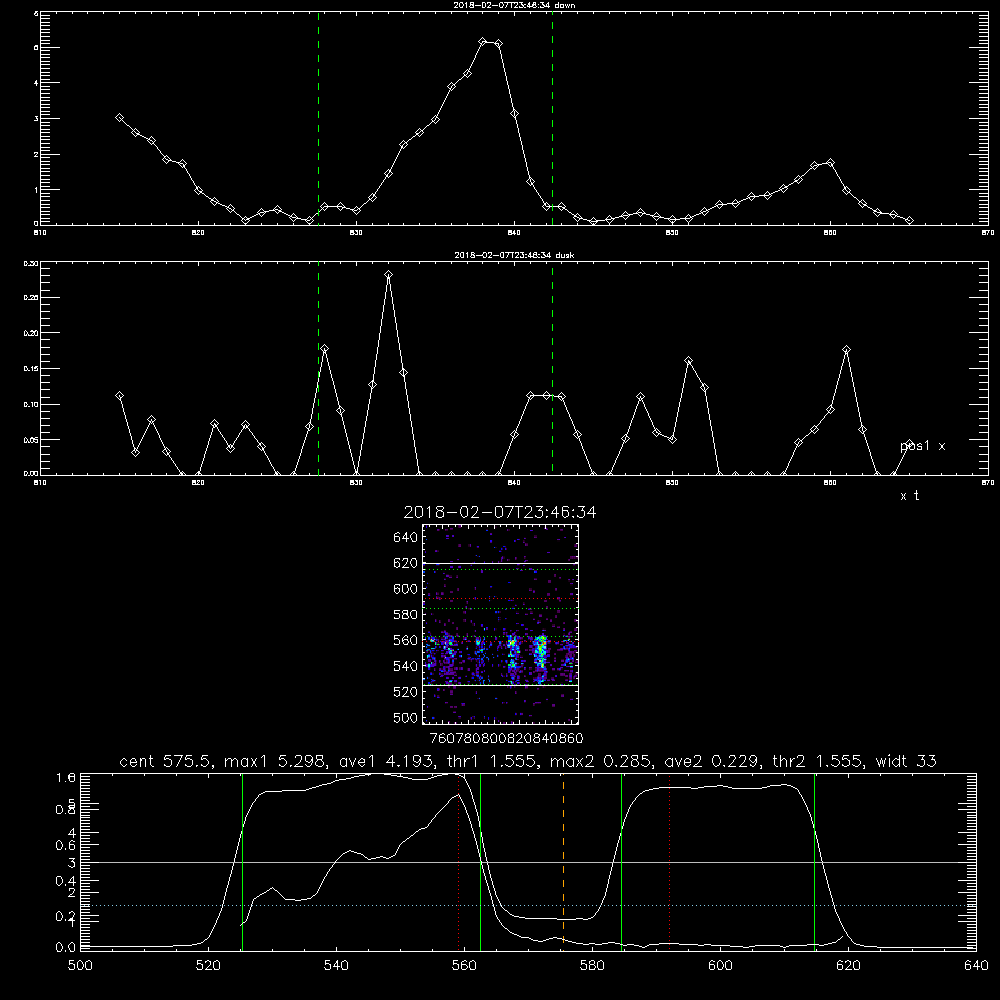
Task: Click the first data diamond of dawn curve
Action: pyautogui.click(x=119, y=117)
